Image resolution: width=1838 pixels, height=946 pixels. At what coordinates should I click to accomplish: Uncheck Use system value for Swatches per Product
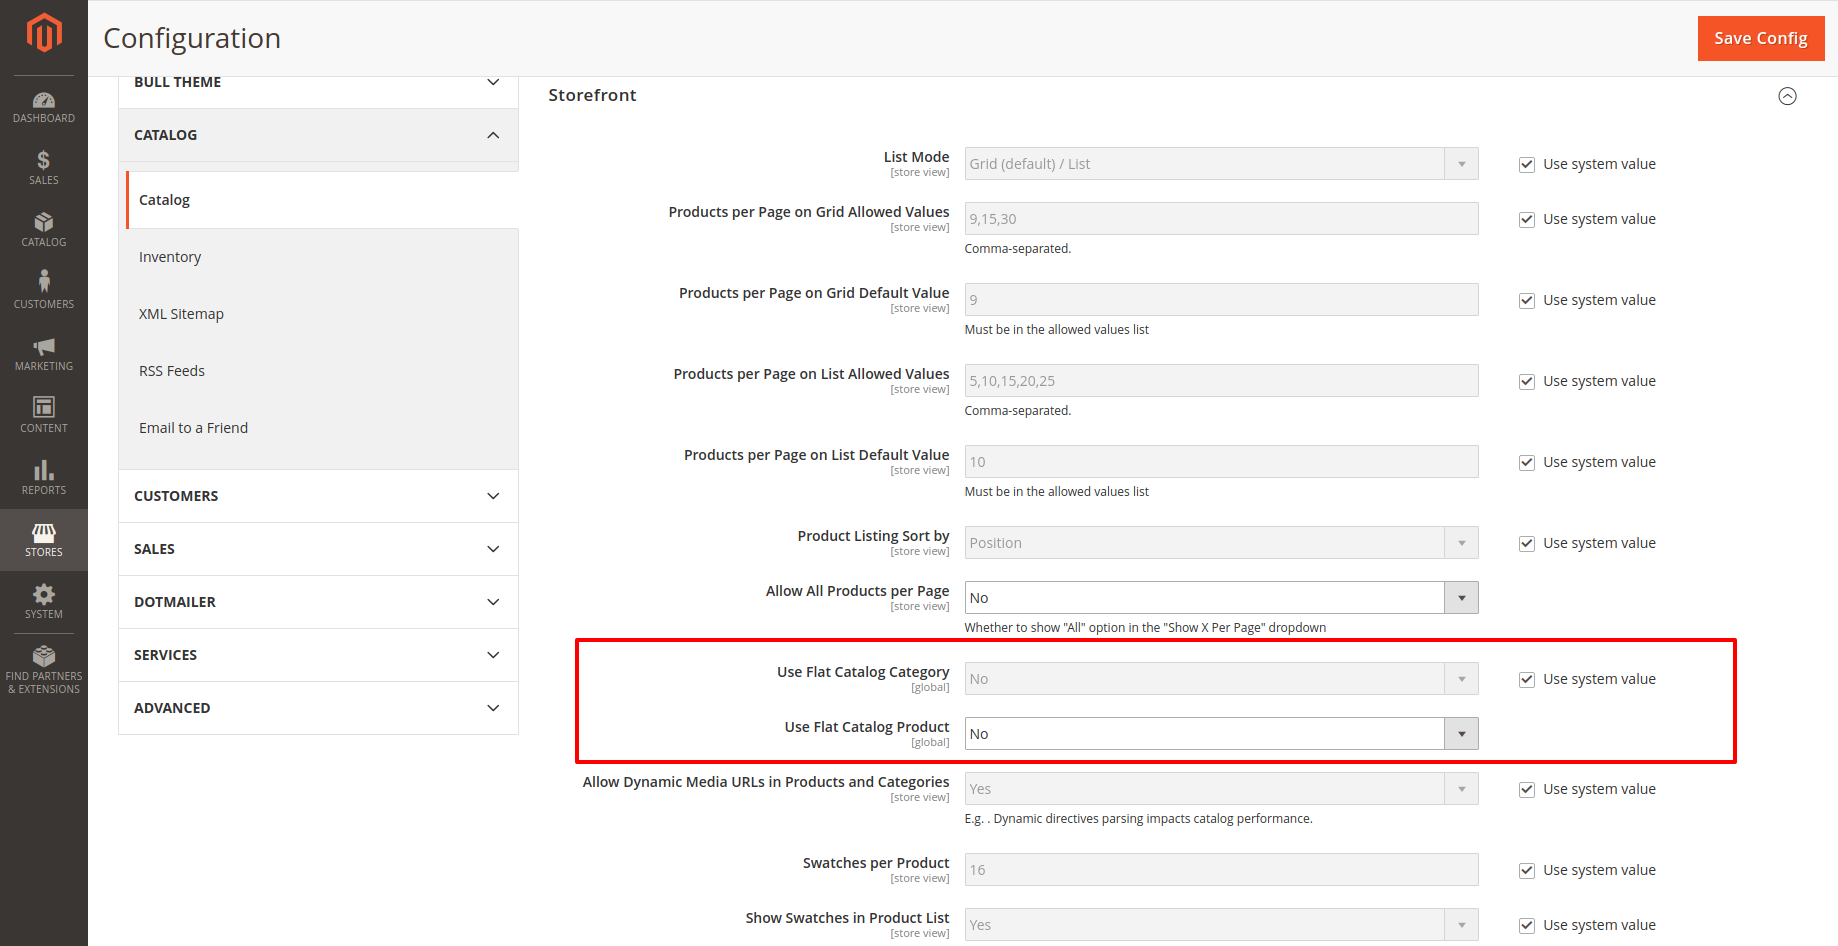point(1526,871)
